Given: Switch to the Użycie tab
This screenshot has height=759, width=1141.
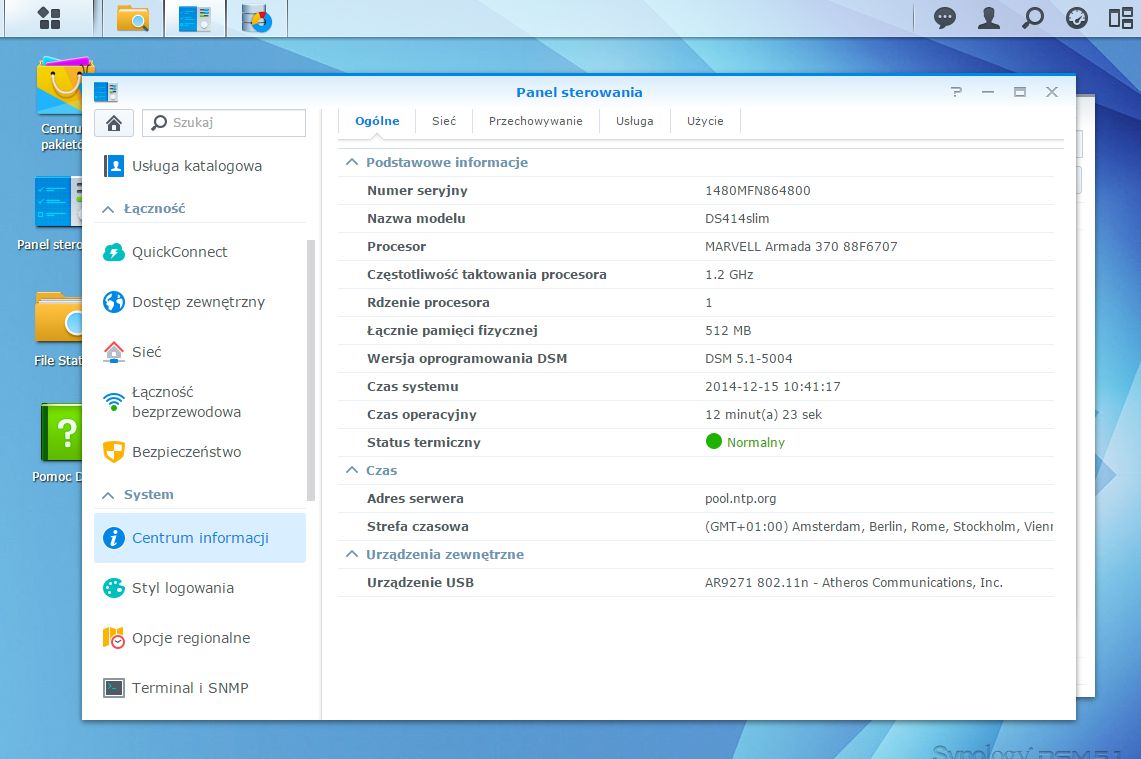Looking at the screenshot, I should pos(705,122).
